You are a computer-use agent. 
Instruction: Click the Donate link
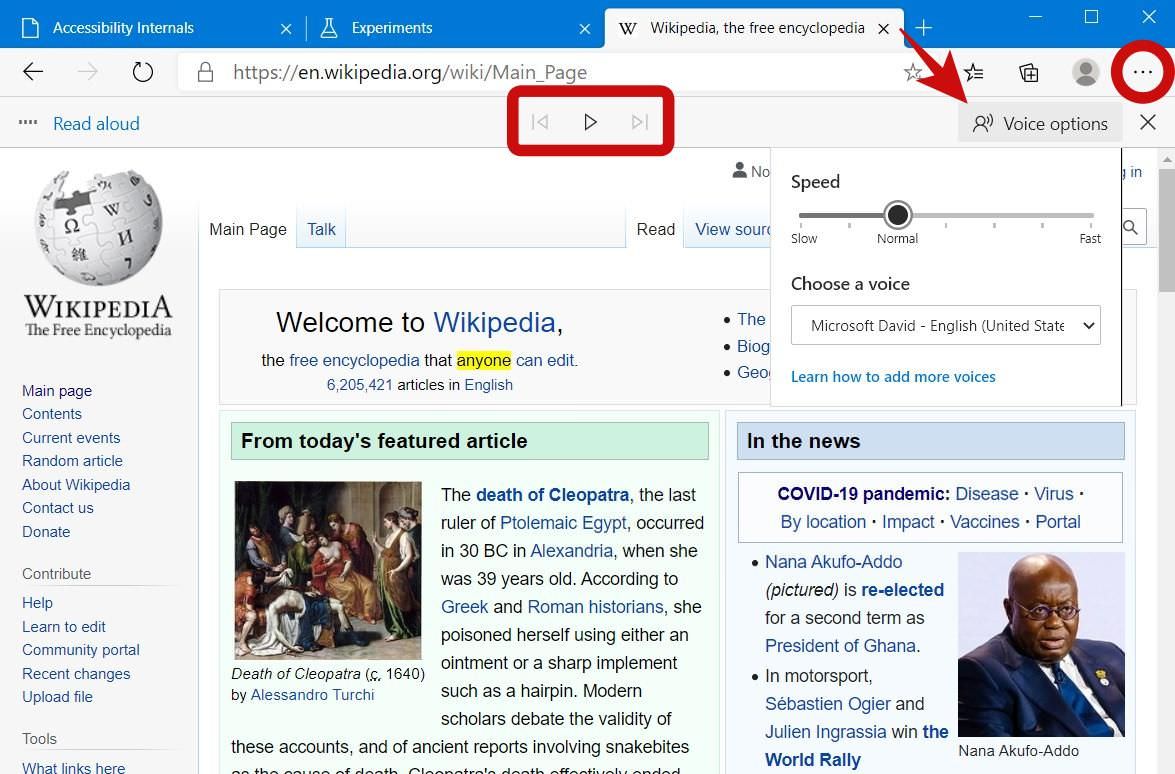click(x=46, y=532)
